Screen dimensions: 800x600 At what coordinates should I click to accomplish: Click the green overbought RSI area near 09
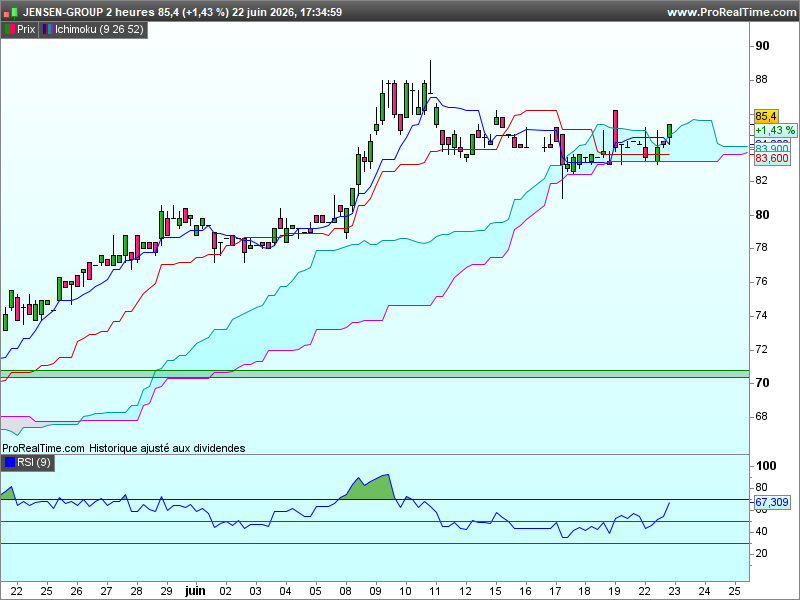372,489
